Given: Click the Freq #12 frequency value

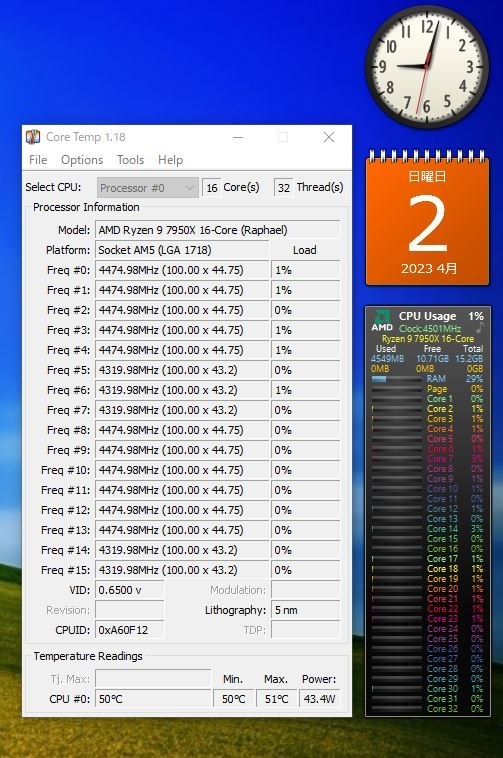Looking at the screenshot, I should (x=182, y=510).
